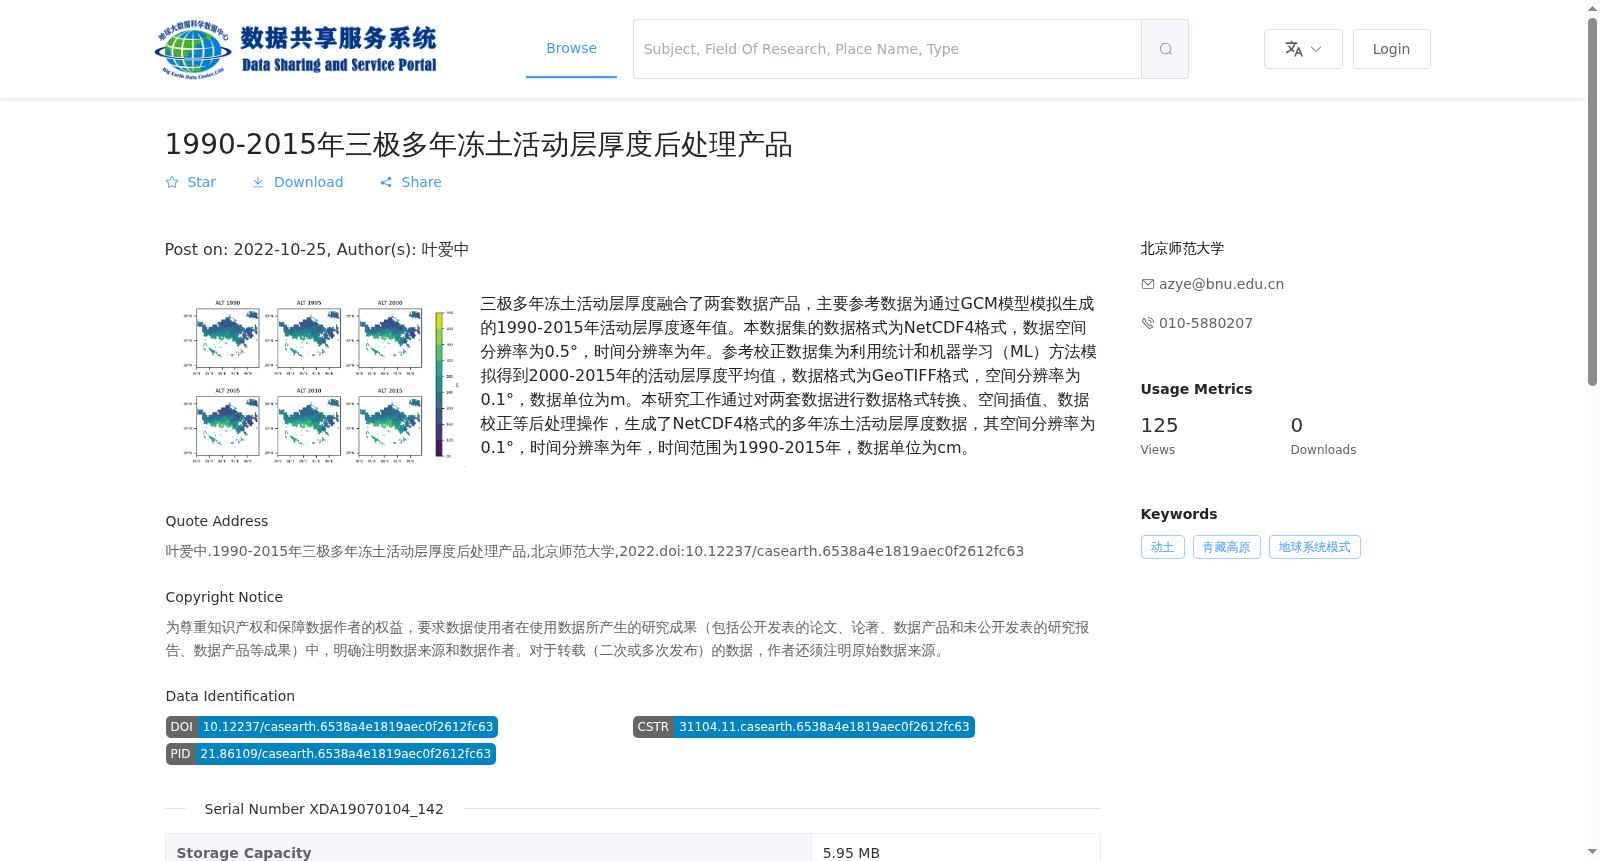Click the CSTR identifier badge
The width and height of the screenshot is (1600, 861).
coord(804,727)
